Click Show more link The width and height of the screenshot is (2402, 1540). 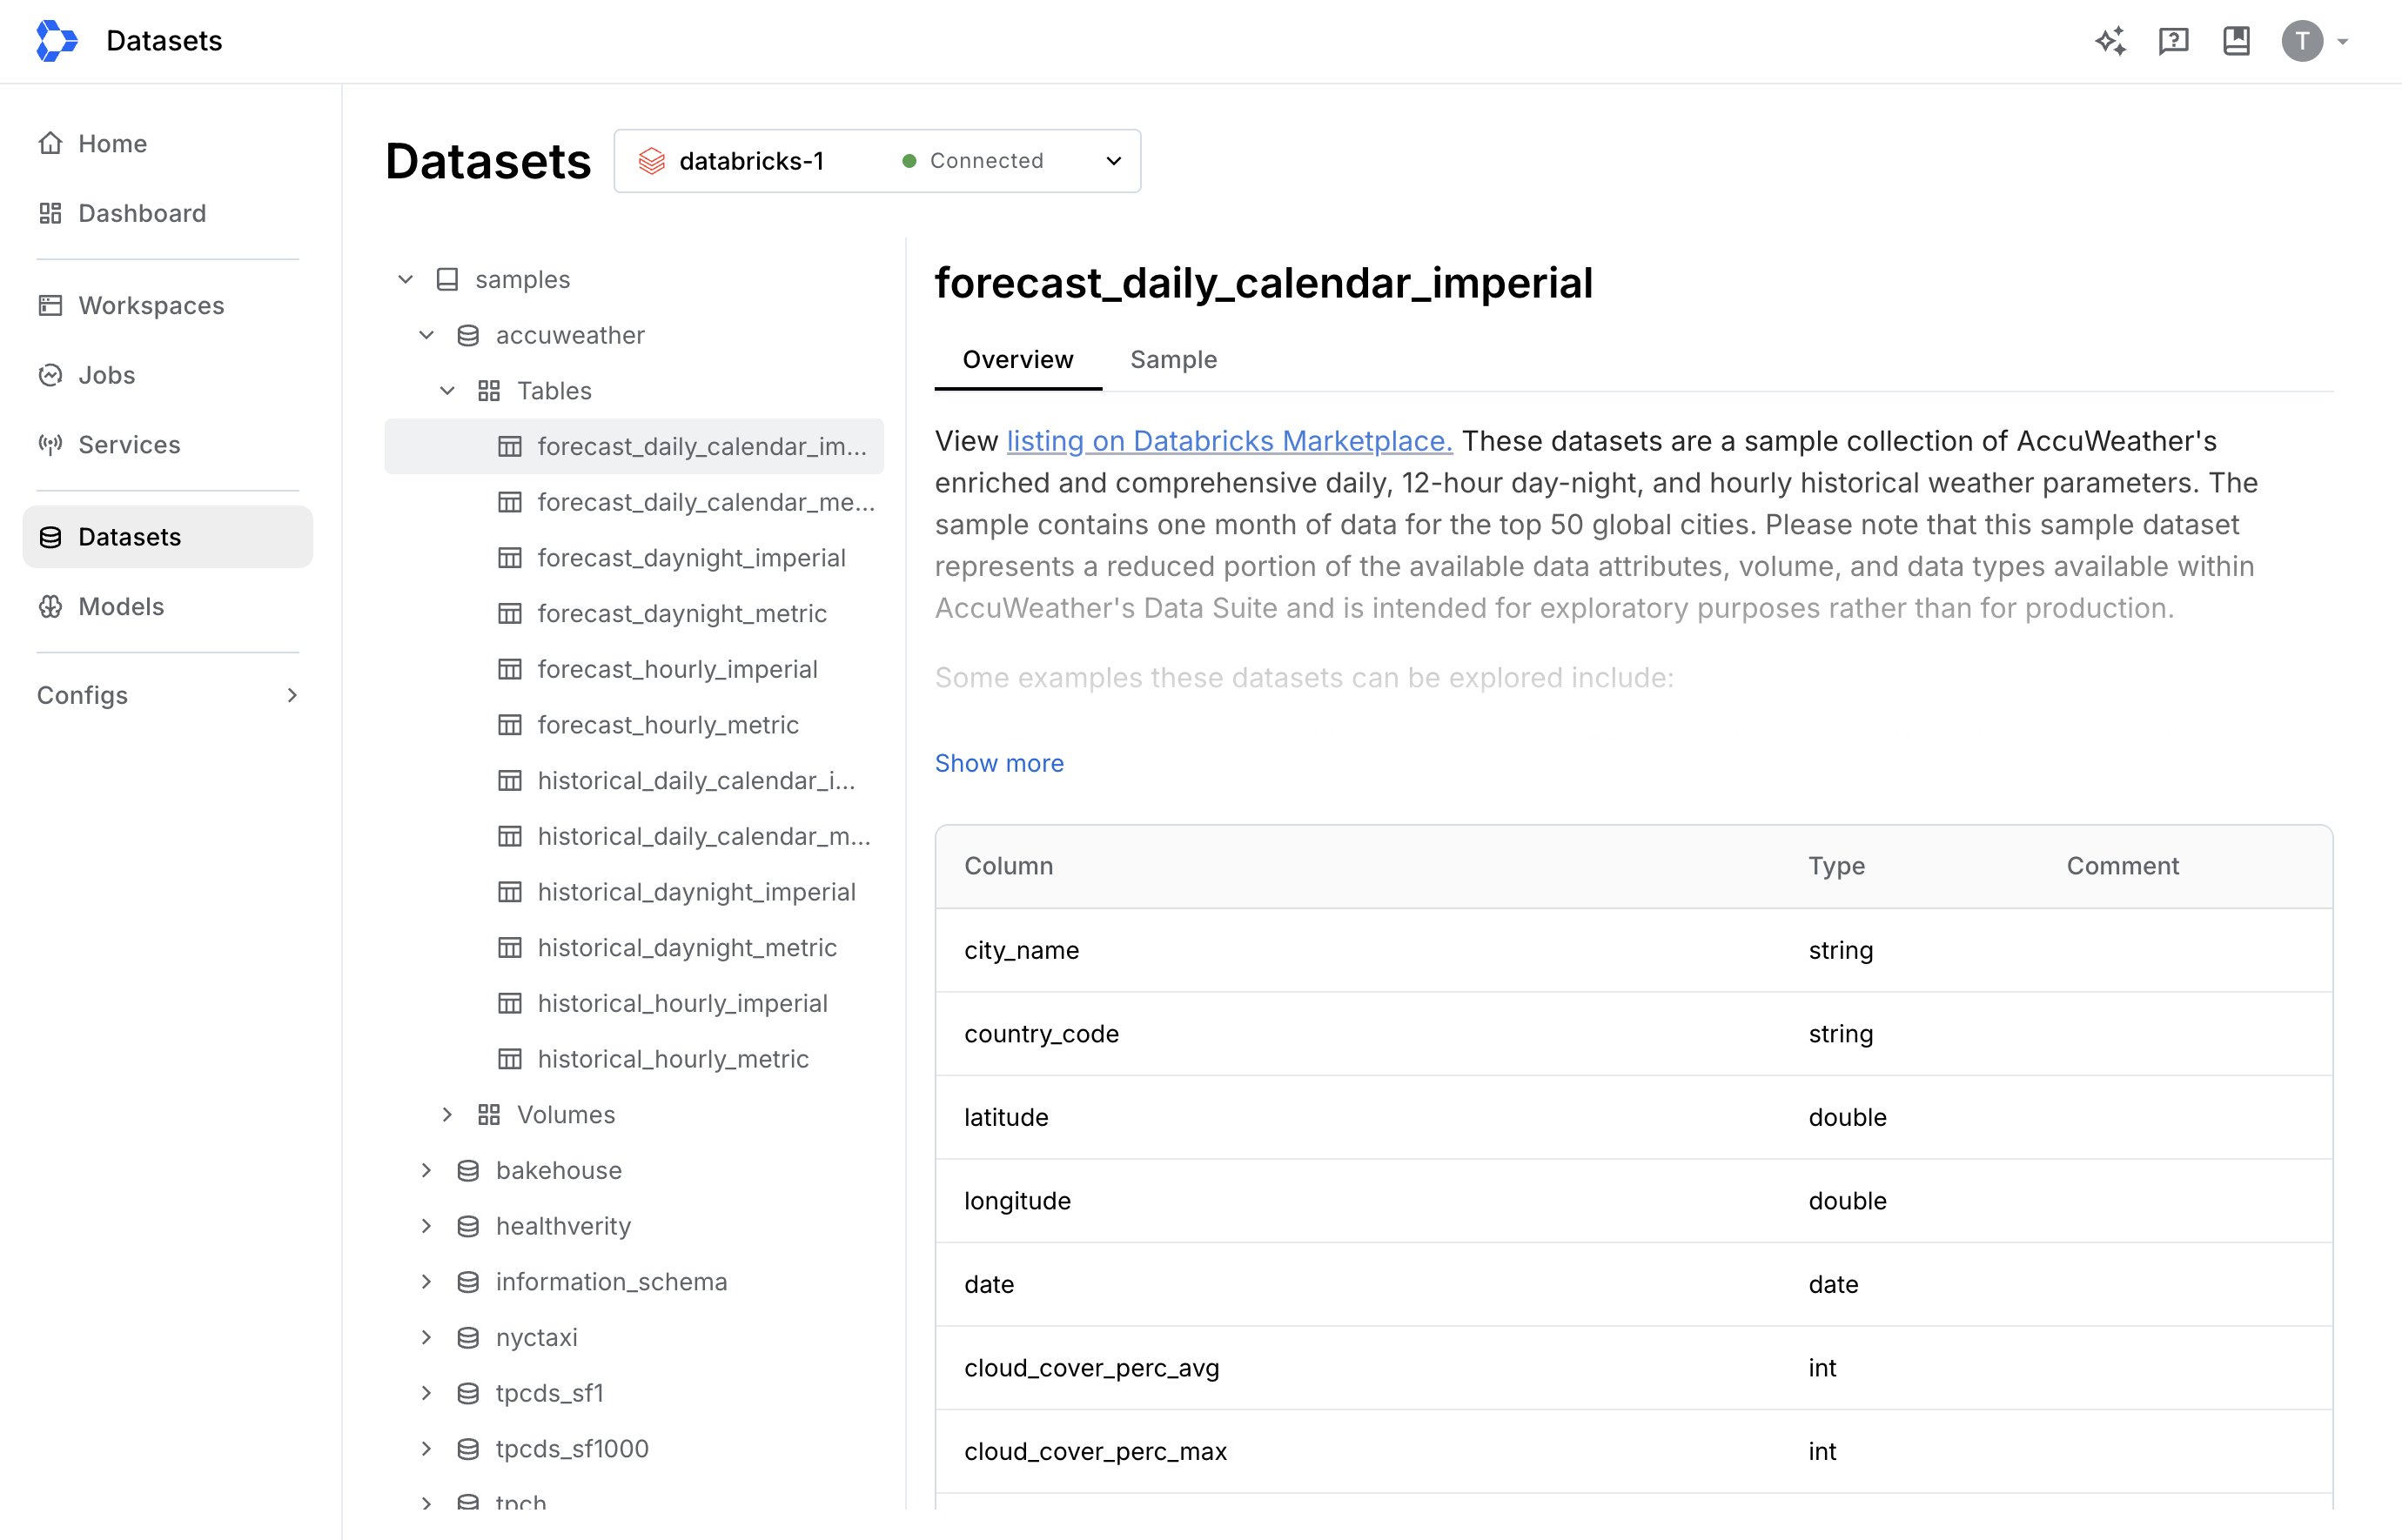(999, 763)
